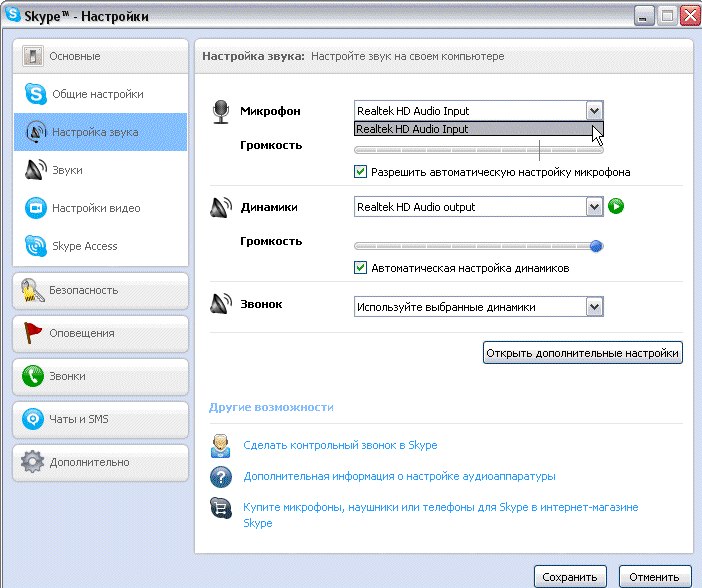Select Realtek HD Audio Input from dropdown list
This screenshot has height=588, width=702.
[x=479, y=129]
